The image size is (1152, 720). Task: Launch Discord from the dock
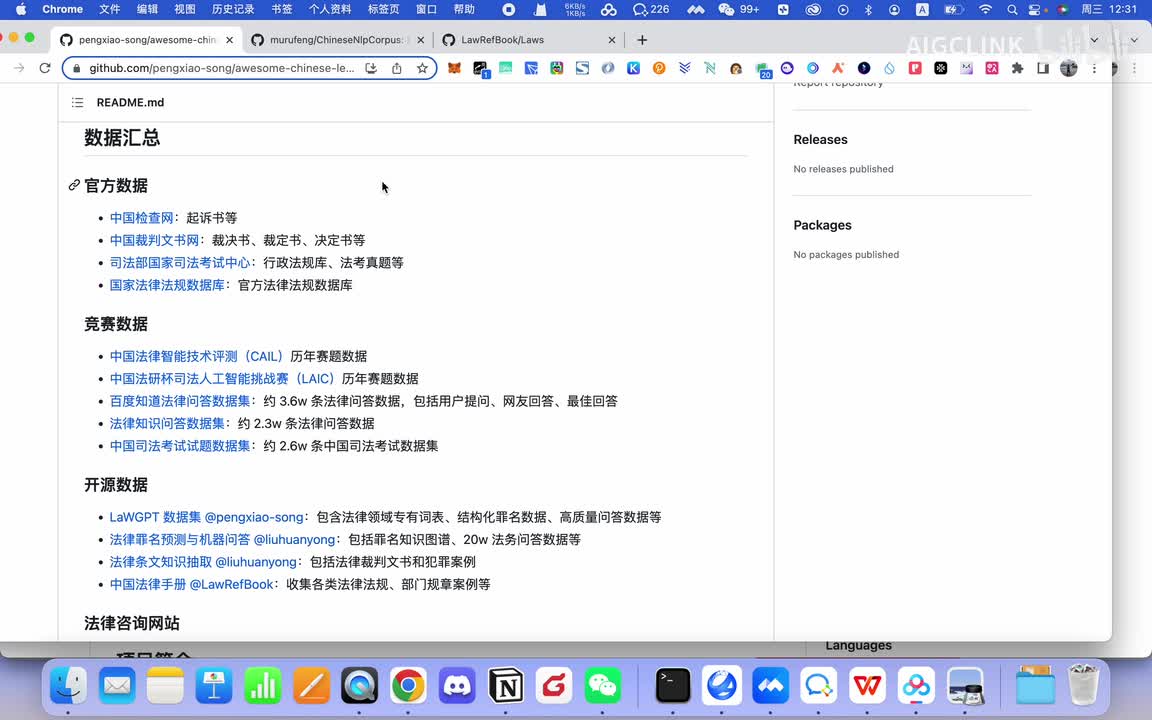[457, 686]
